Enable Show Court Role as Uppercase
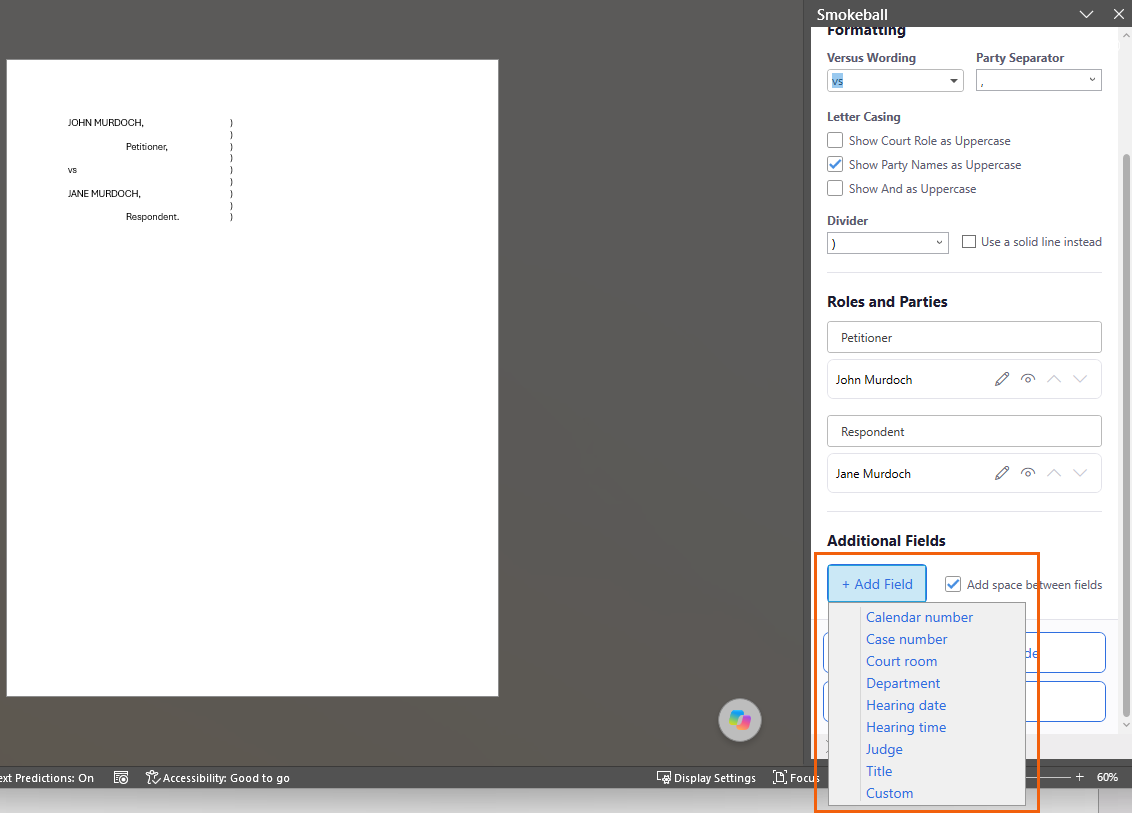Image resolution: width=1132 pixels, height=813 pixels. [x=835, y=140]
